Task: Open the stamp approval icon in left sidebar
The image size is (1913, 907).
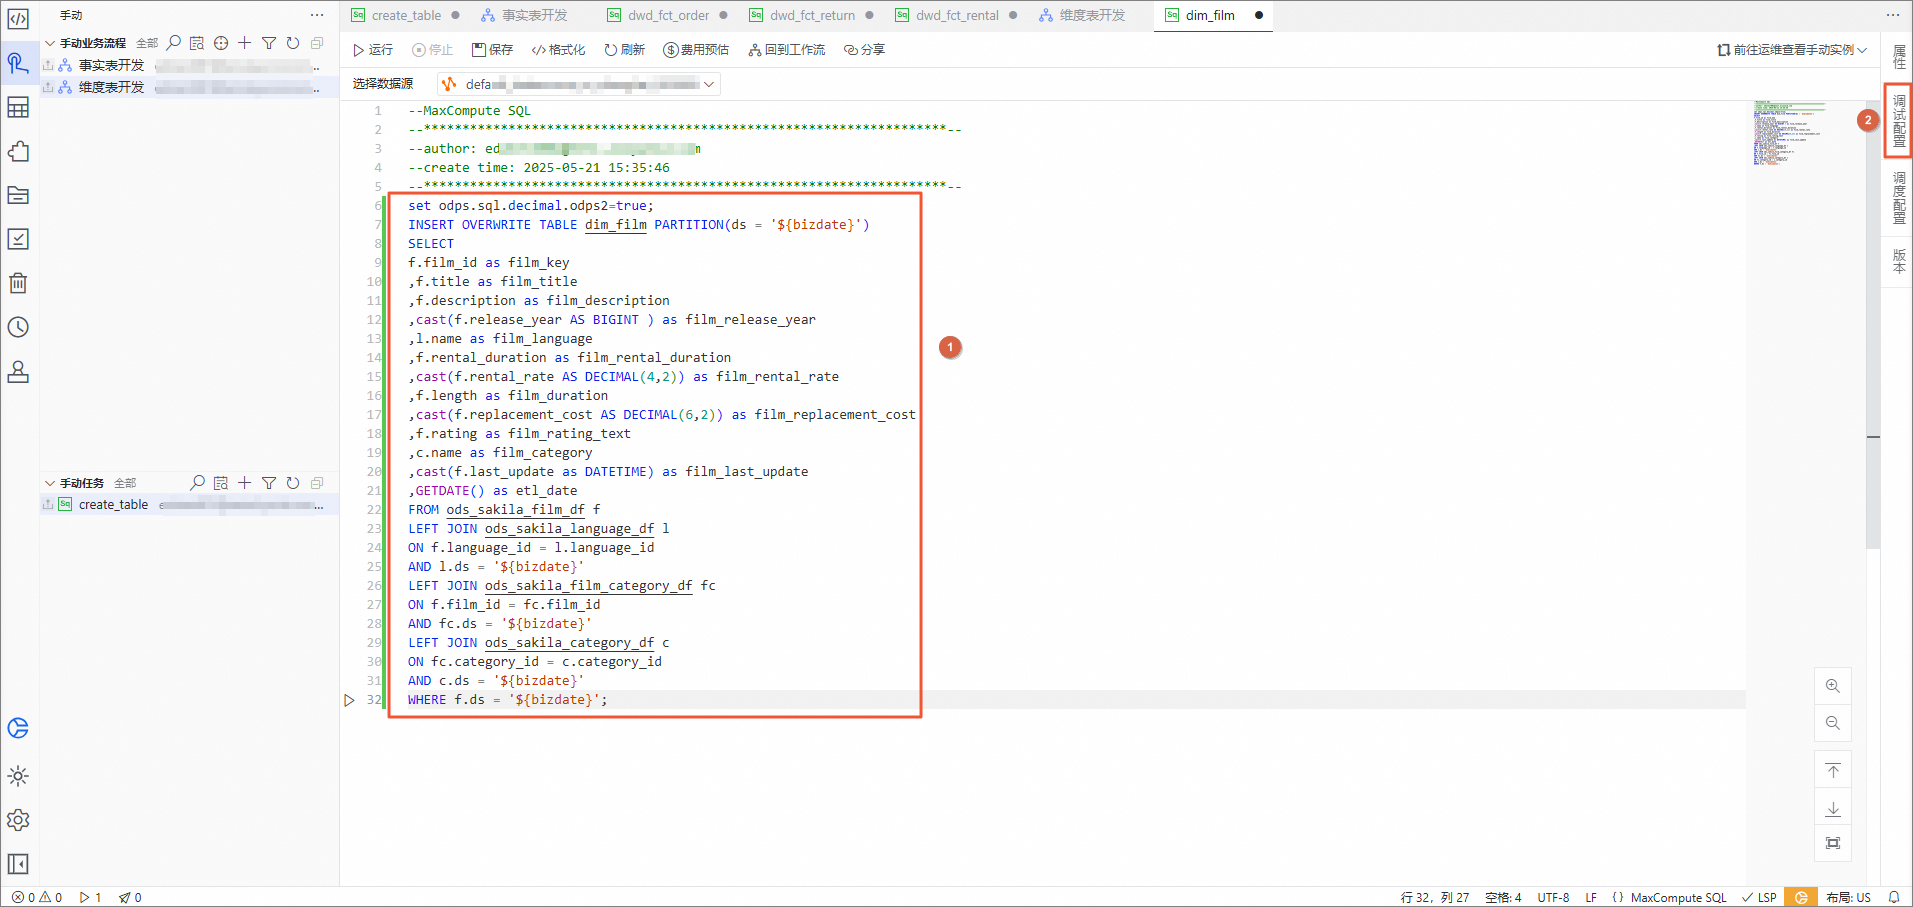Action: (18, 371)
